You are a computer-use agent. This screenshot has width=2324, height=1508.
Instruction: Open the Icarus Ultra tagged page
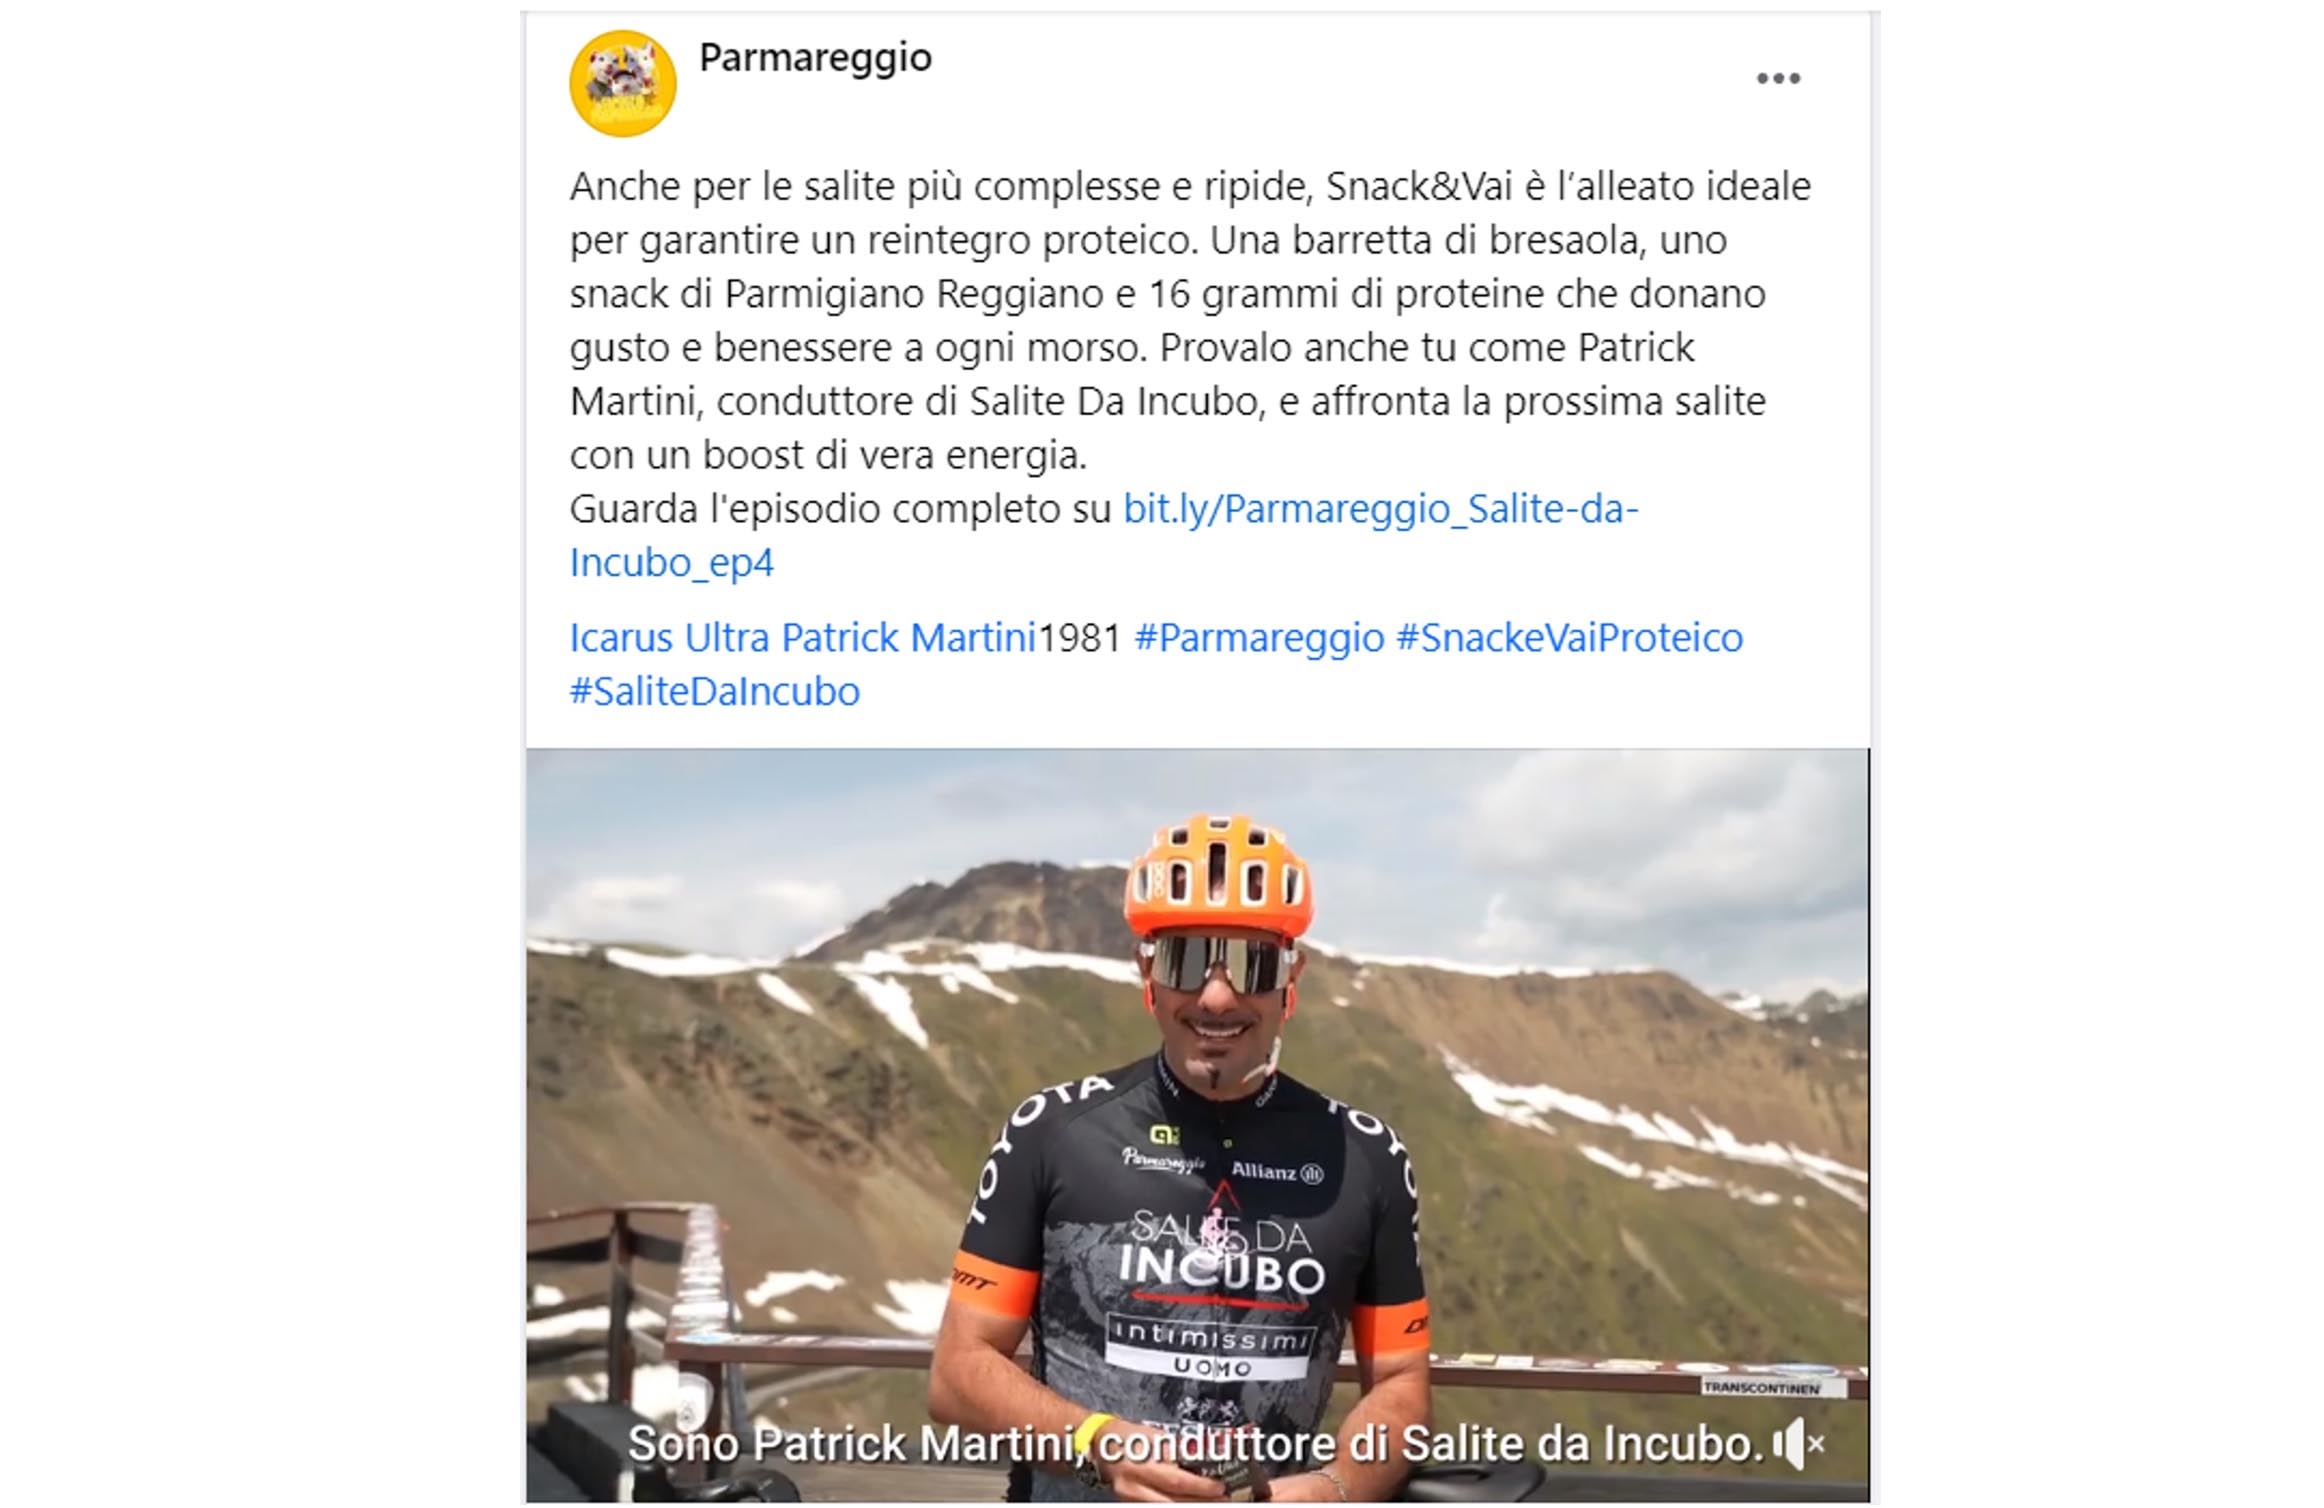coord(669,638)
